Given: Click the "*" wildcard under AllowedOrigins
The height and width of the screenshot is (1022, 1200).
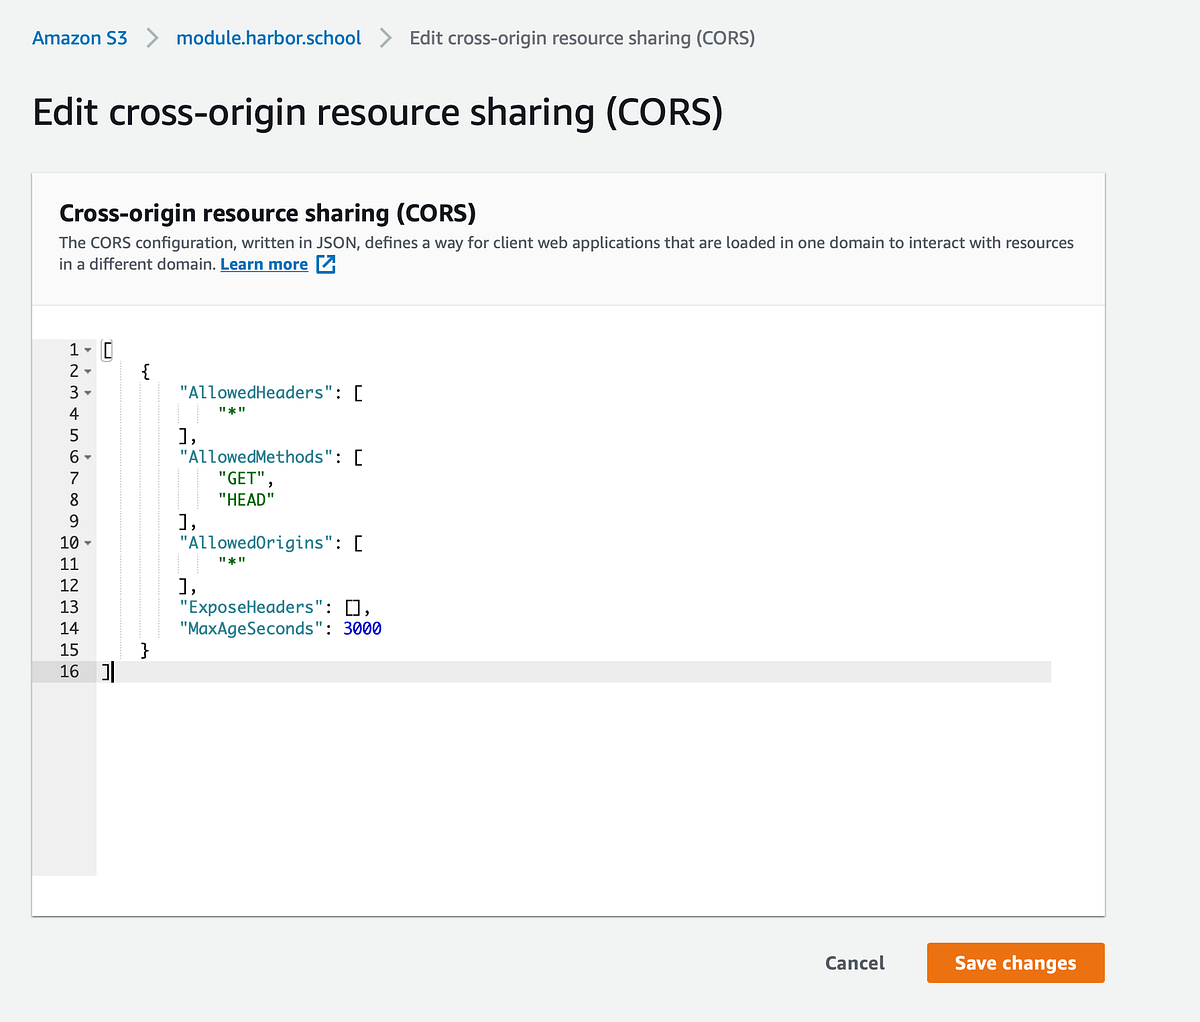Looking at the screenshot, I should [230, 563].
